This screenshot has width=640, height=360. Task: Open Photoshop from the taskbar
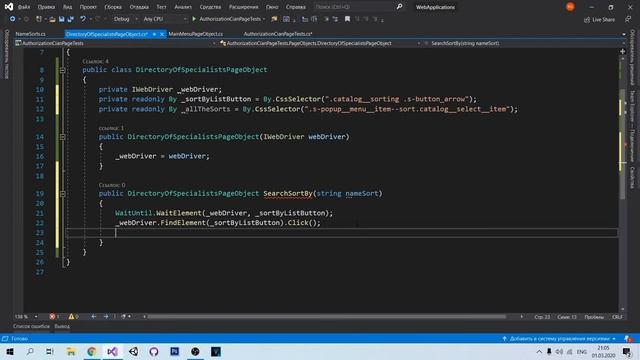pos(175,351)
